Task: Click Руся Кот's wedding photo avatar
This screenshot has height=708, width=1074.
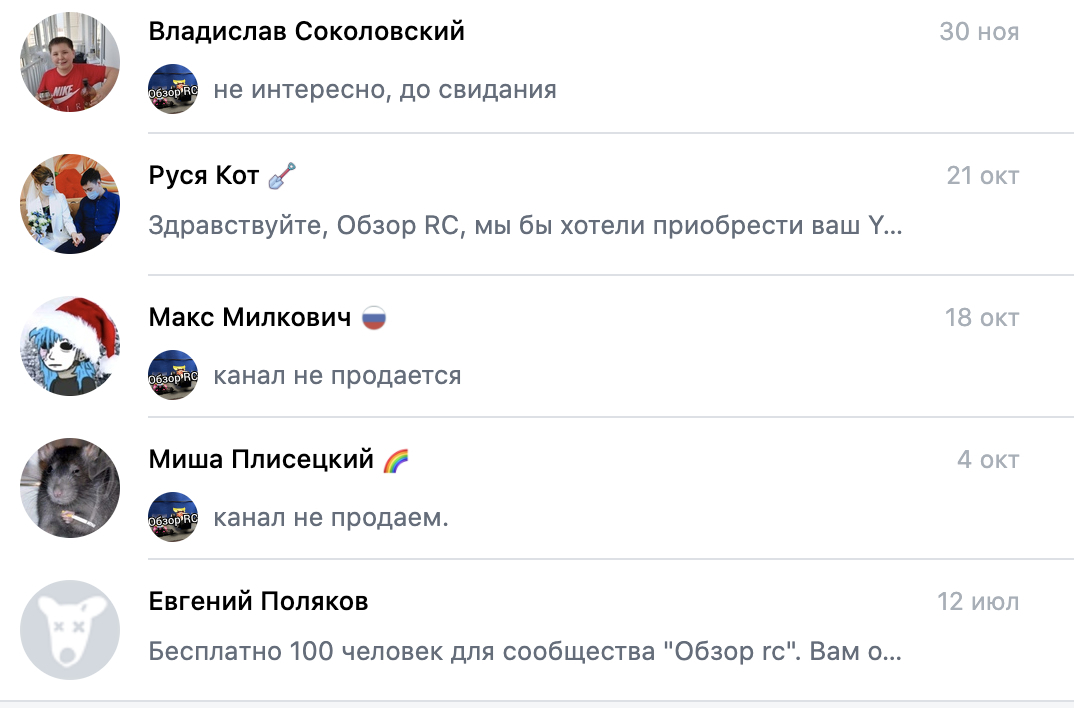Action: point(70,204)
